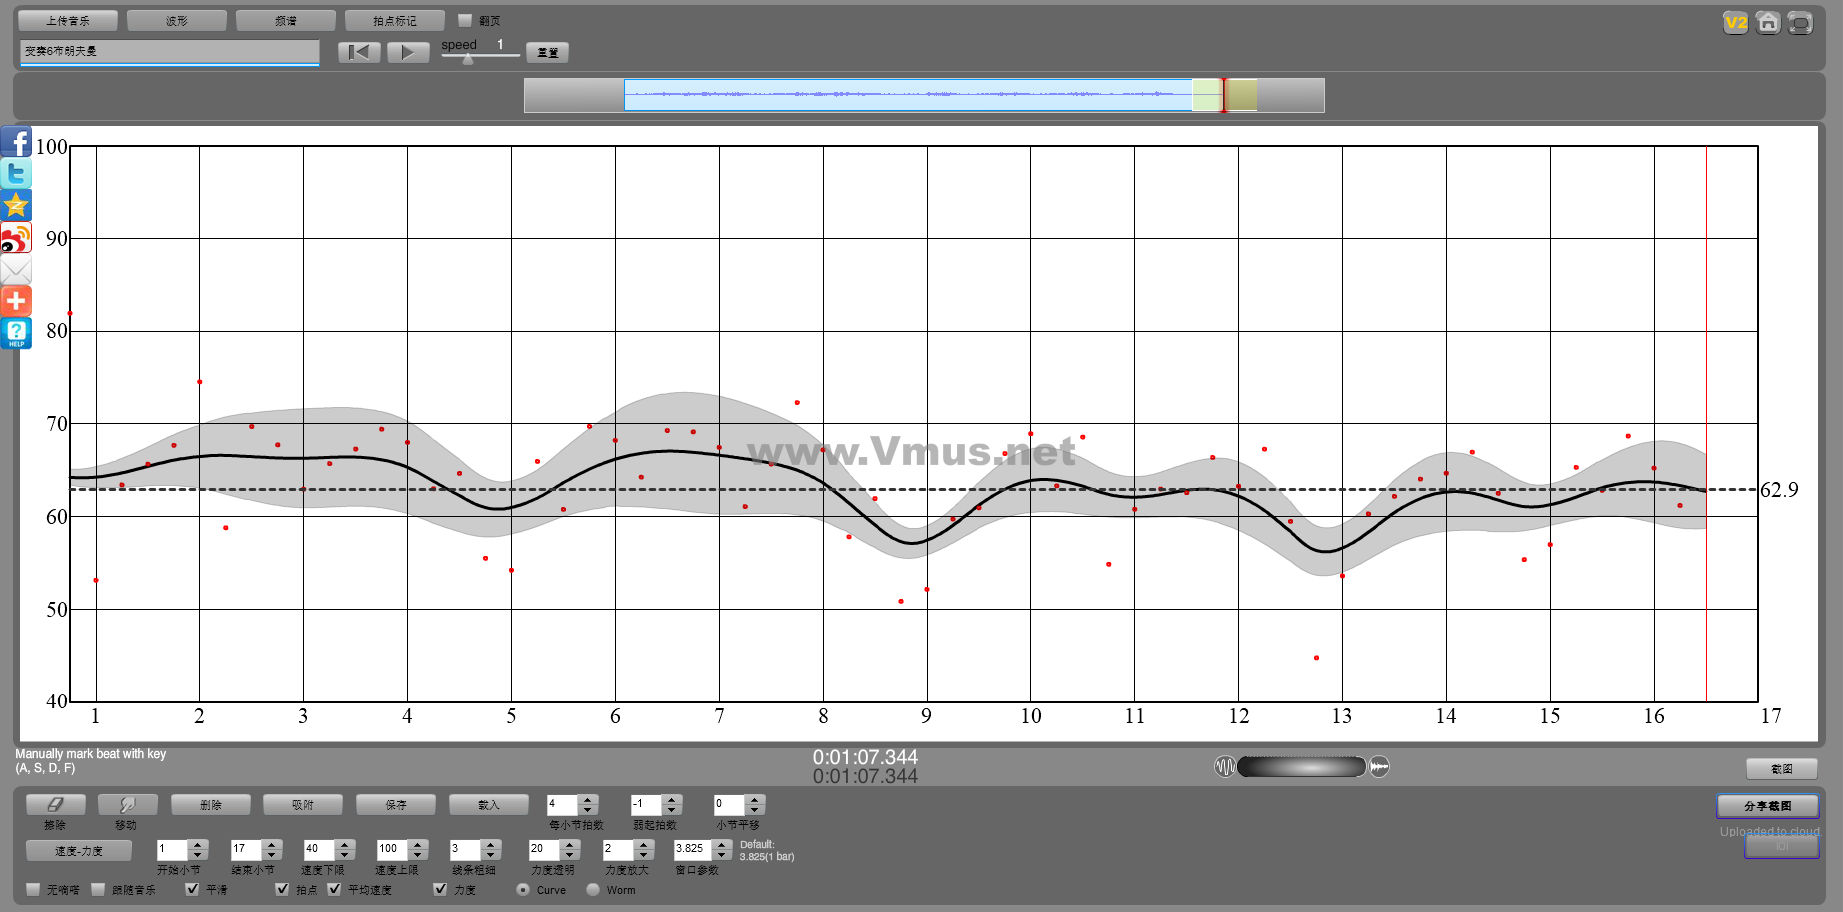This screenshot has width=1843, height=912.
Task: Uncheck the 力度 dynamics checkbox
Action: (440, 889)
